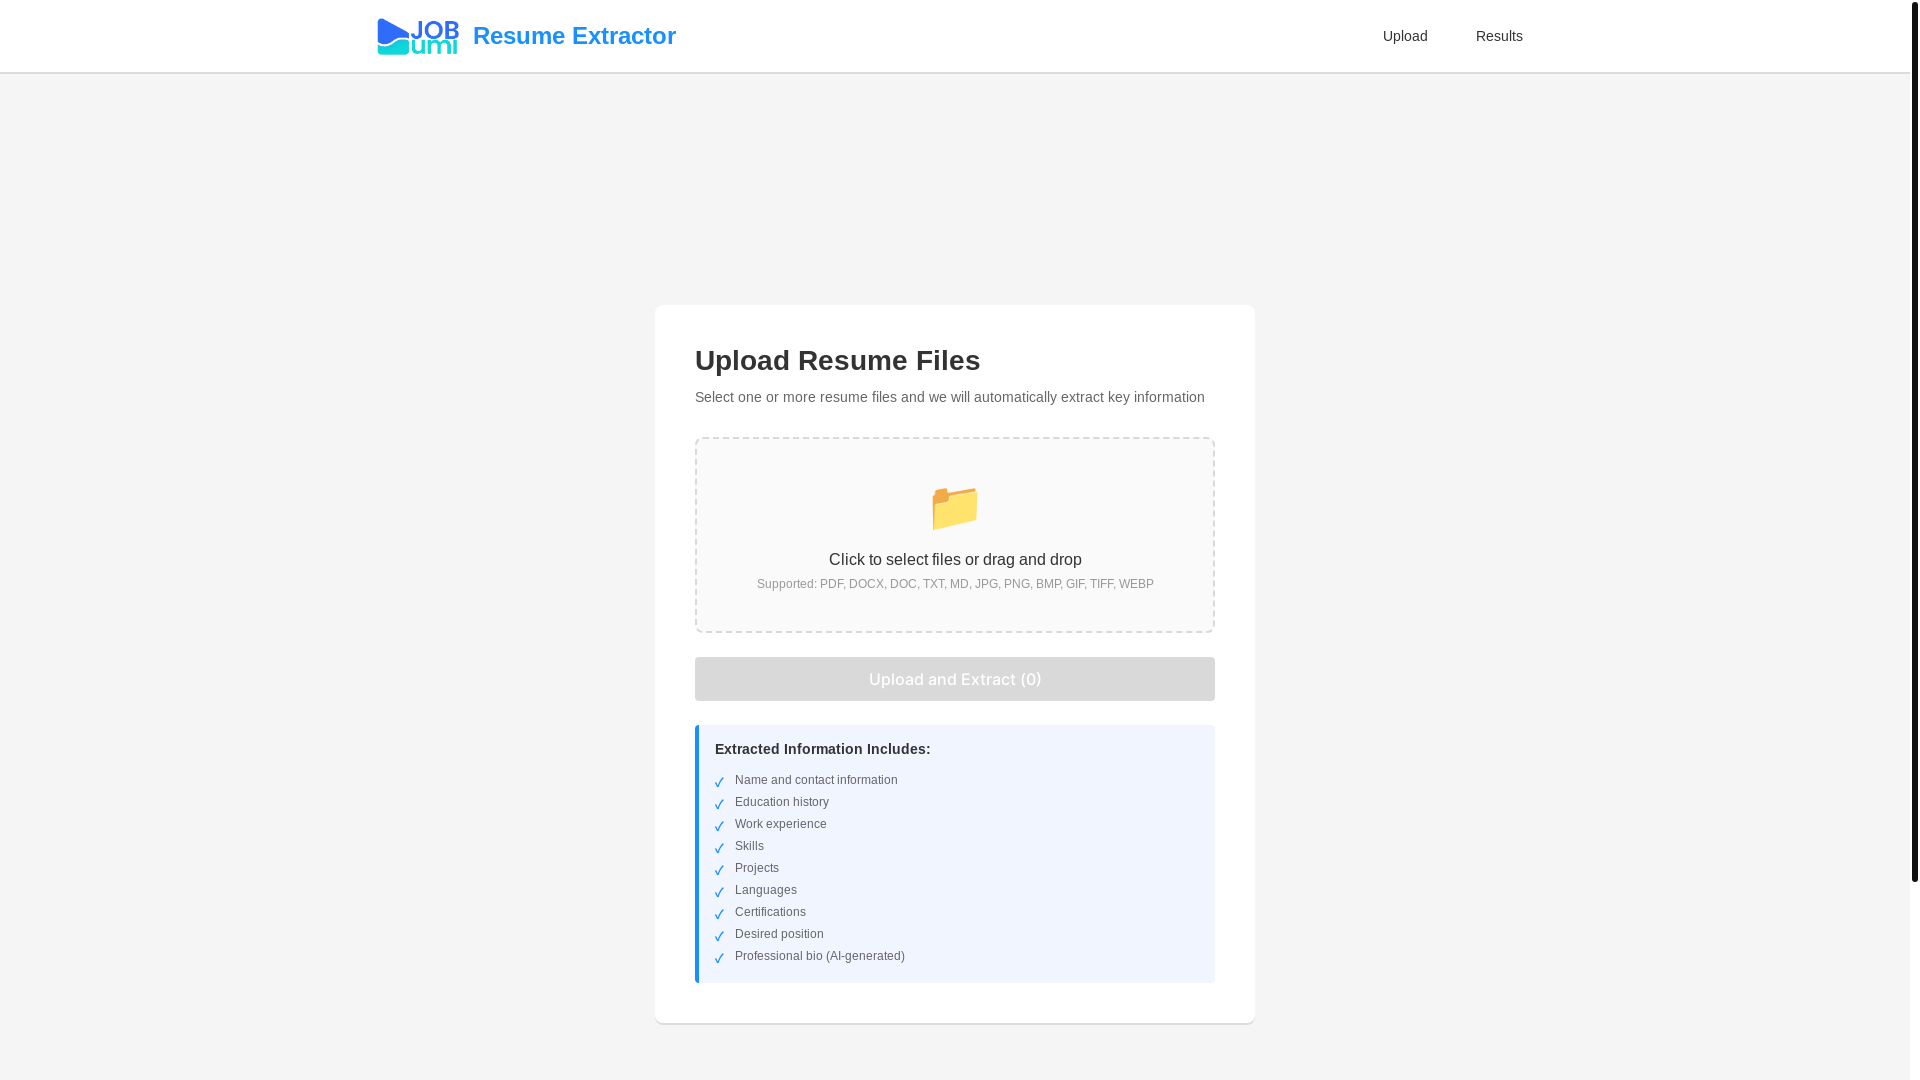Open the Upload nav item
The image size is (1920, 1080).
tap(1405, 36)
